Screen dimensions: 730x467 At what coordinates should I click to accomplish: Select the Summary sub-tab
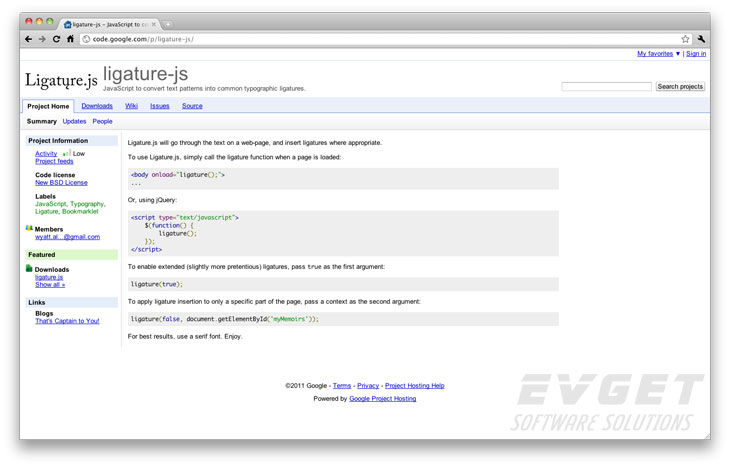(x=41, y=121)
